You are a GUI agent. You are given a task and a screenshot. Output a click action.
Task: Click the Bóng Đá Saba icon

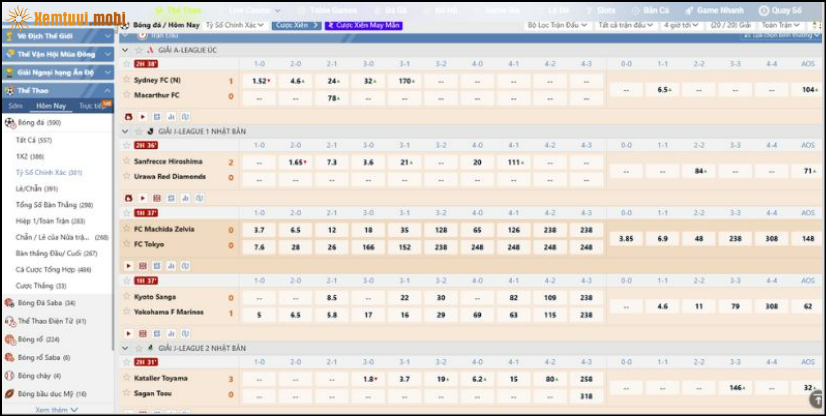tap(9, 302)
